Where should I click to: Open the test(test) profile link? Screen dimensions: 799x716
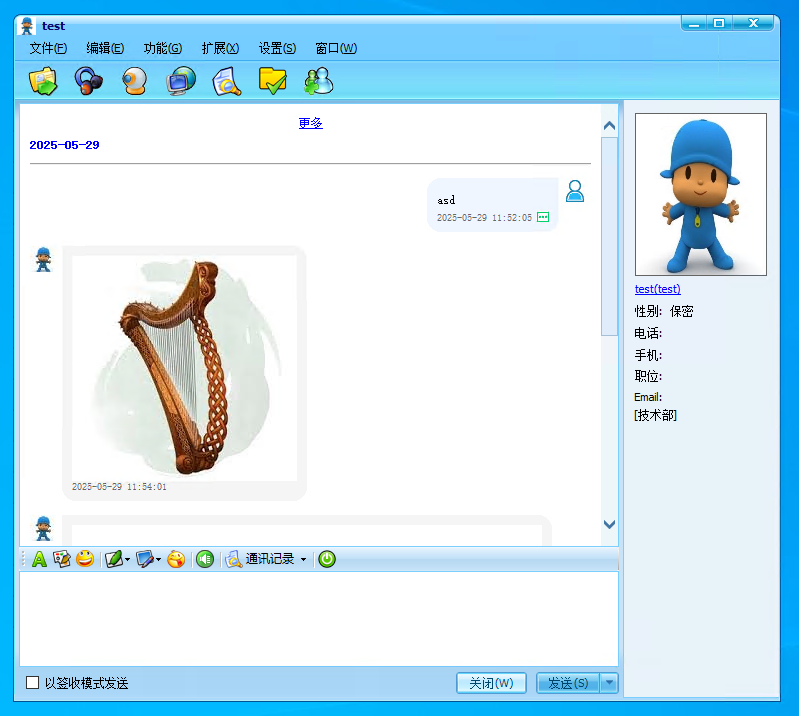(657, 289)
